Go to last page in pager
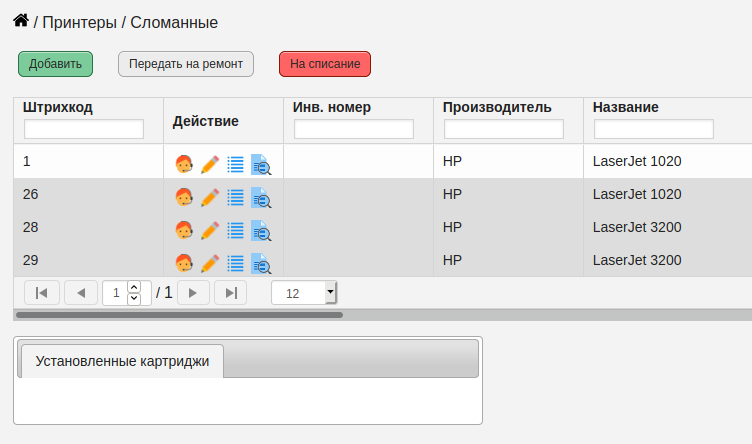The width and height of the screenshot is (752, 444). [231, 293]
